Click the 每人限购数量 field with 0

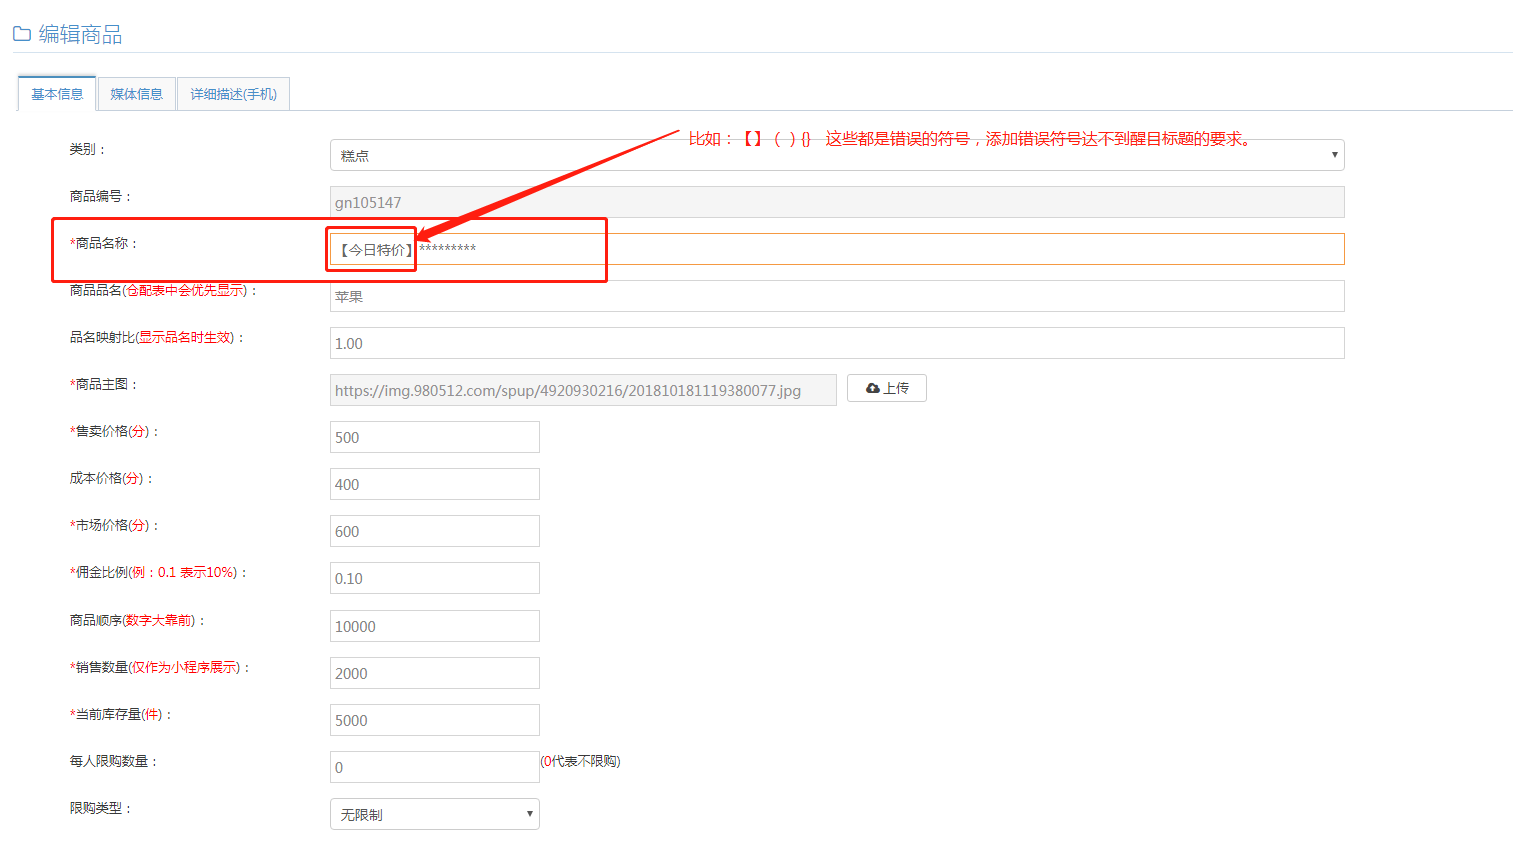click(x=435, y=767)
